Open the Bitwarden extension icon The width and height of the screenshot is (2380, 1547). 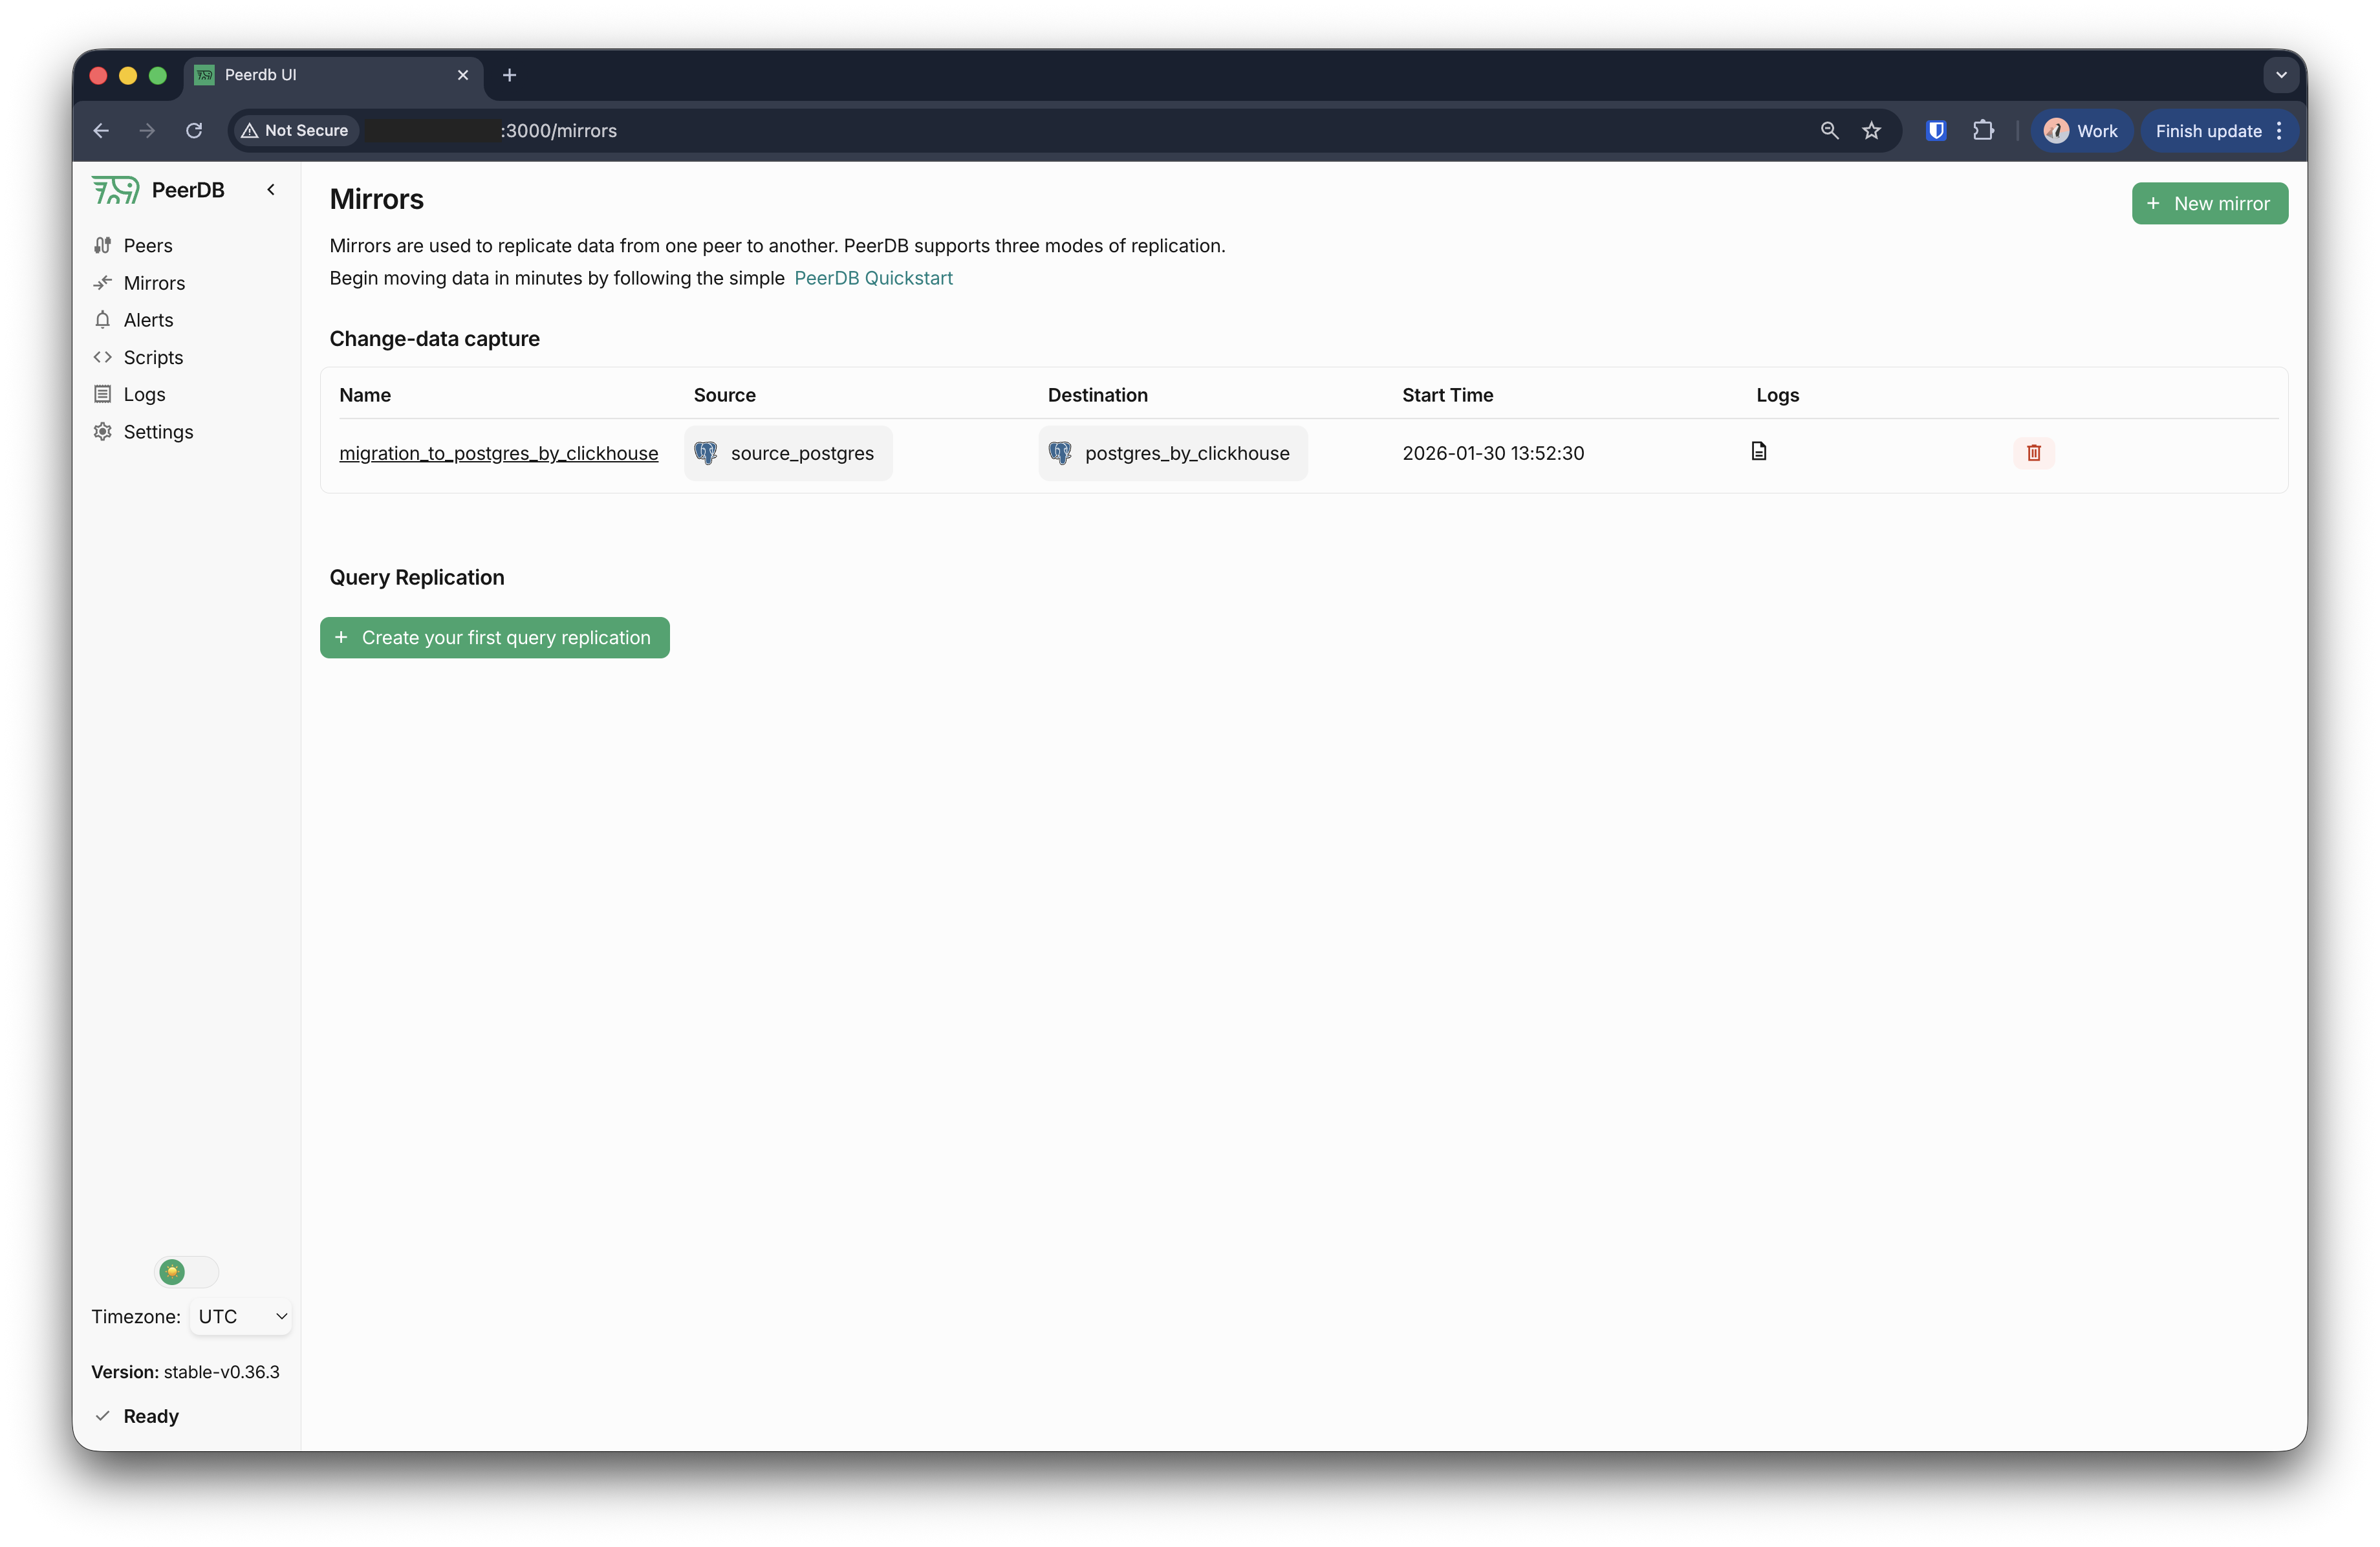point(1936,131)
